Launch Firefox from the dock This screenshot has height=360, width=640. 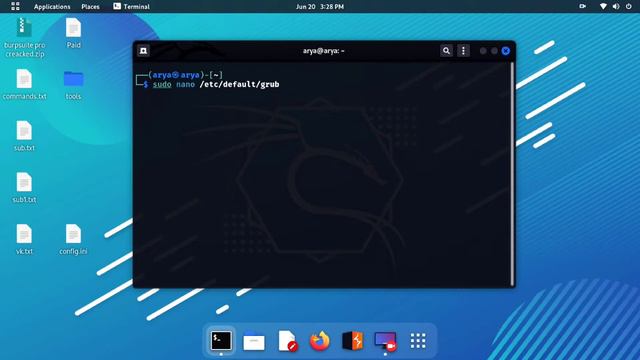point(320,341)
